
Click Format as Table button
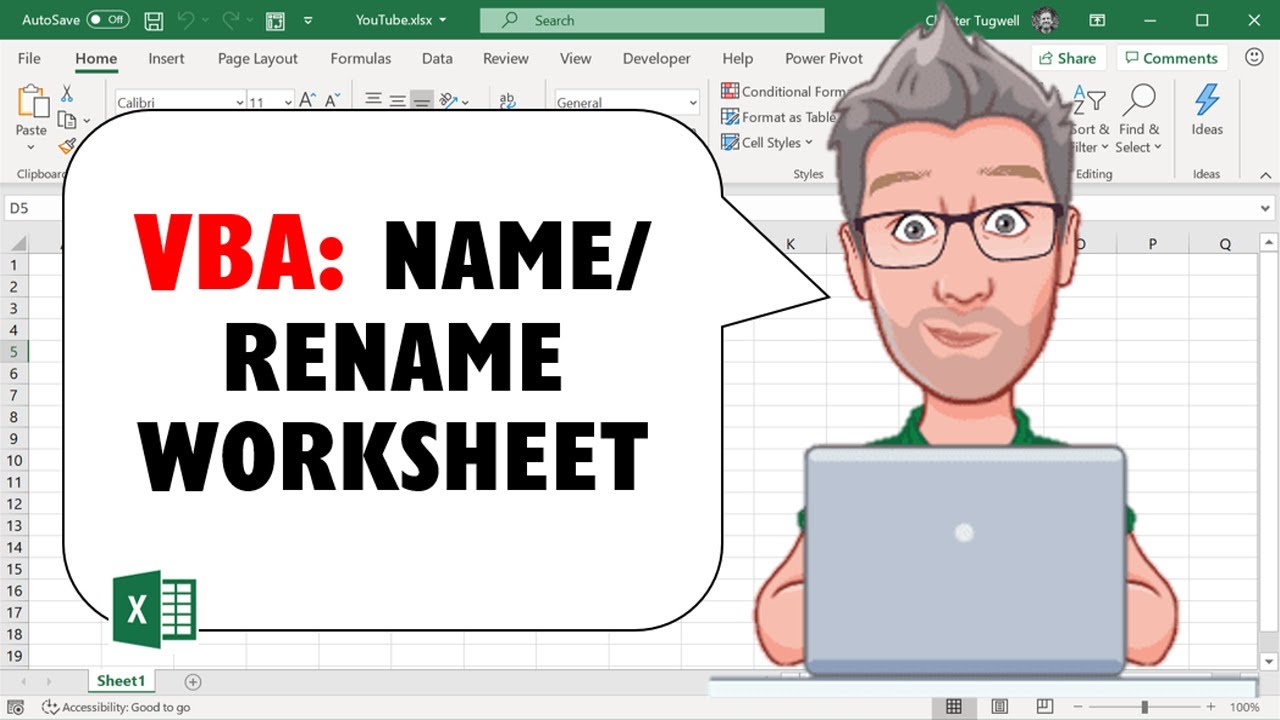(x=778, y=117)
